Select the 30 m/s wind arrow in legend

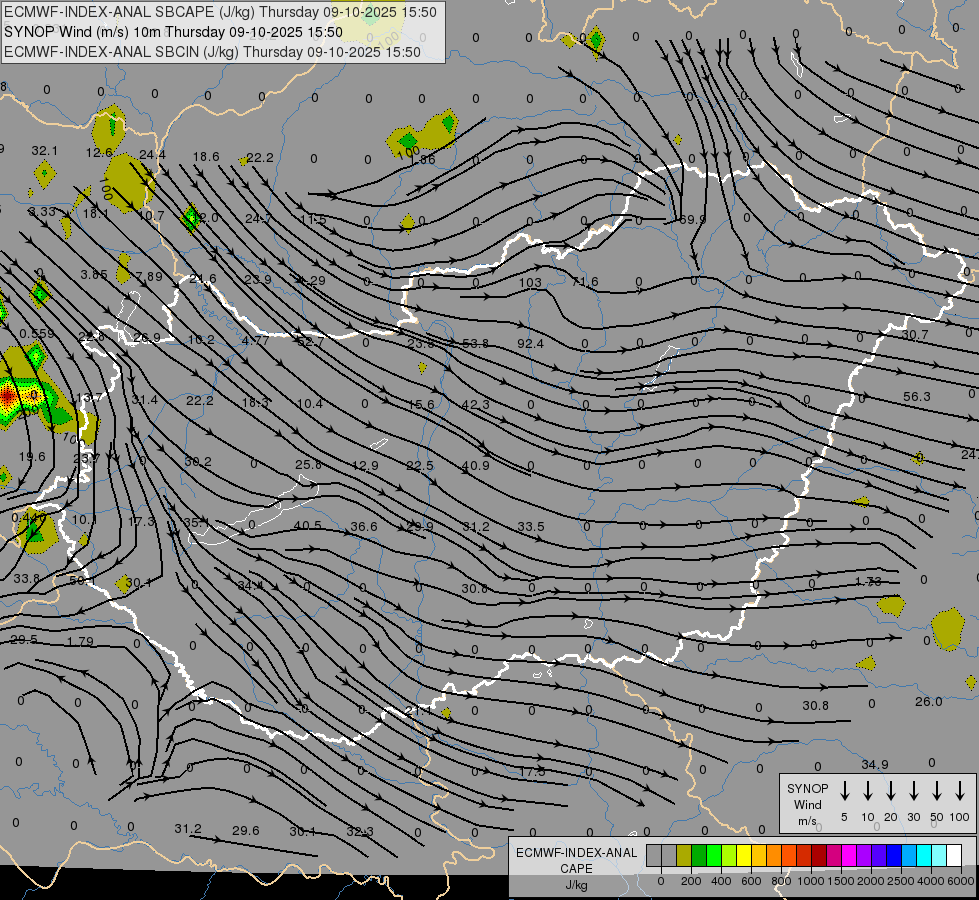[913, 791]
